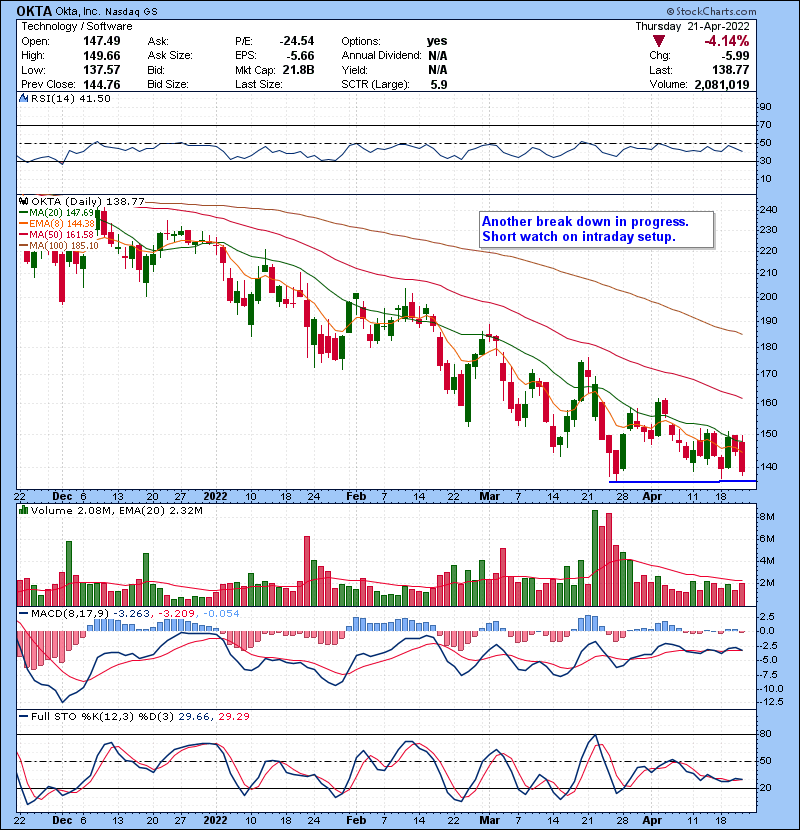Click the Annual Dividend N/A value
800x830 pixels.
(437, 56)
